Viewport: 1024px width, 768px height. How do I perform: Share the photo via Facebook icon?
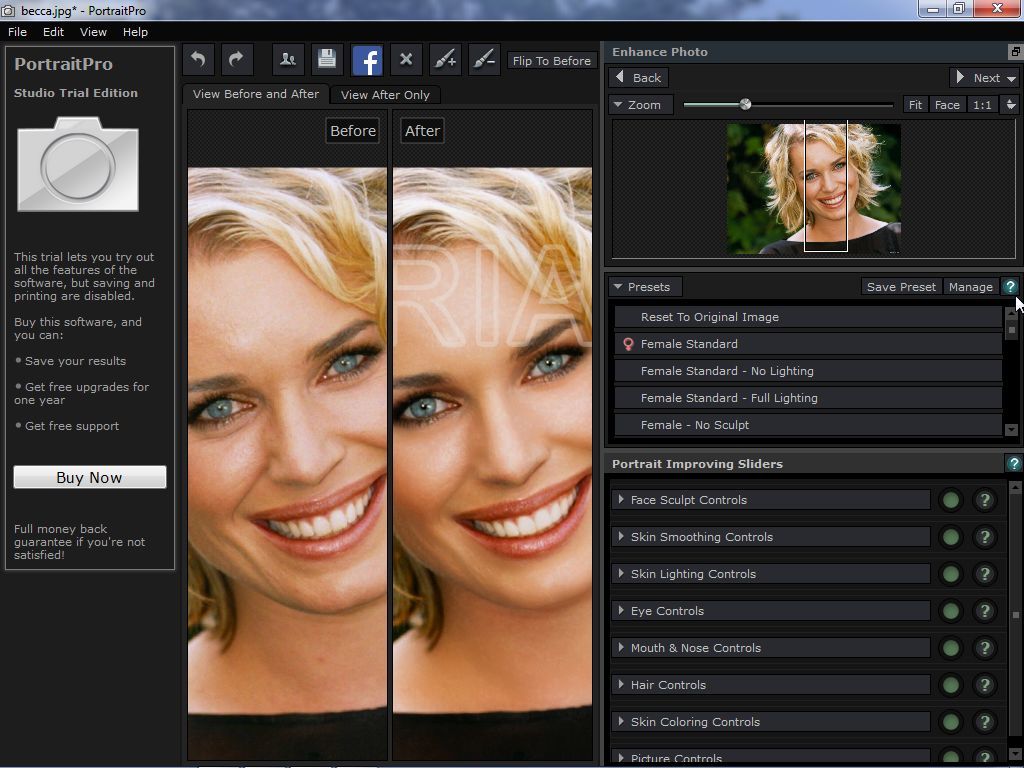click(x=367, y=60)
